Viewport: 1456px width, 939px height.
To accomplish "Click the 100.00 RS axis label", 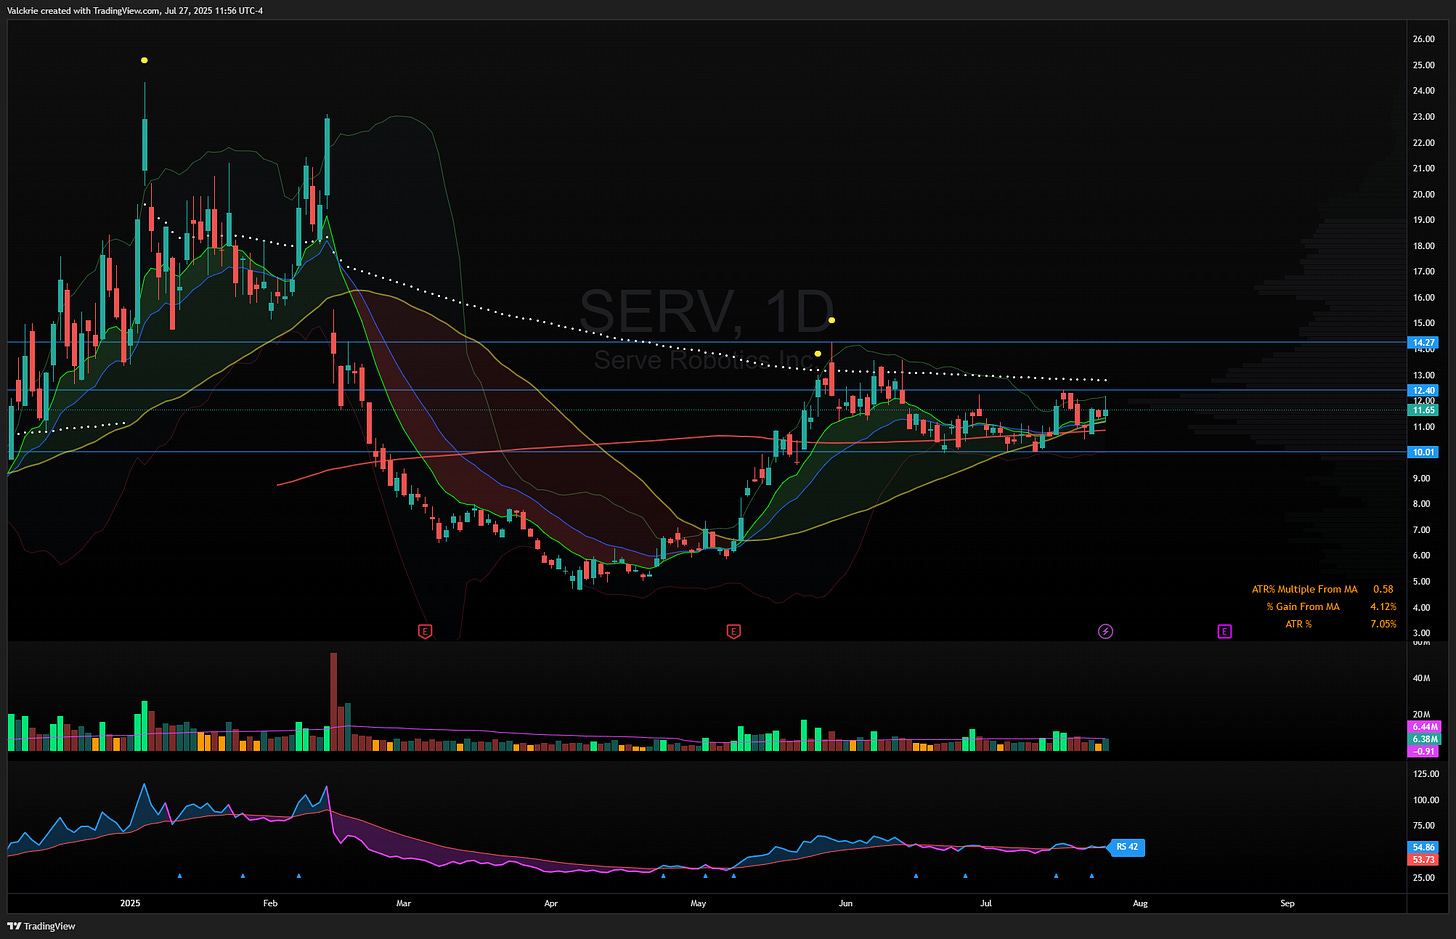I will 1426,800.
